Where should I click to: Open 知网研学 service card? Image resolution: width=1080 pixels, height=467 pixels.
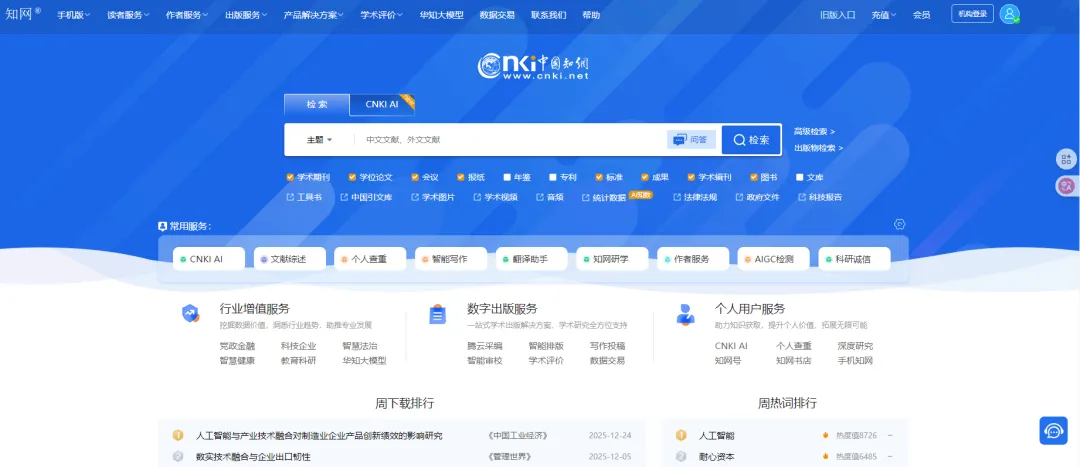(612, 259)
